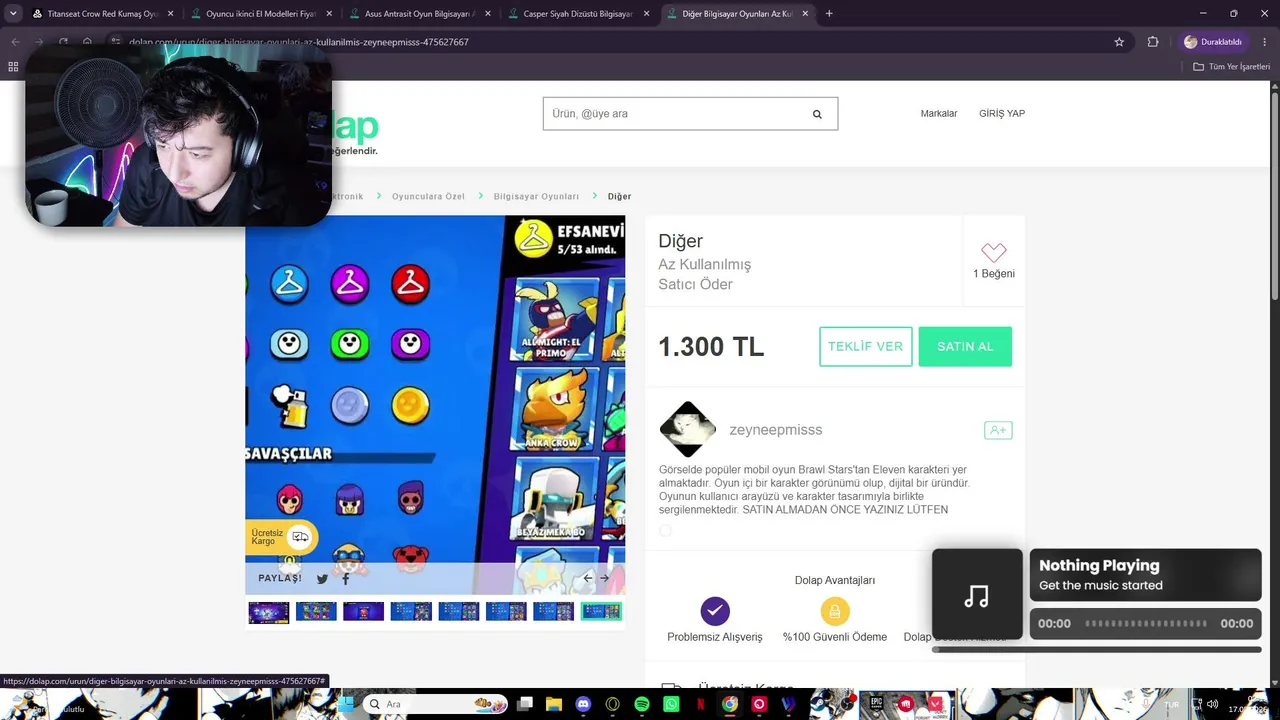The width and height of the screenshot is (1280, 720).
Task: Open Discord from the taskbar
Action: (584, 704)
